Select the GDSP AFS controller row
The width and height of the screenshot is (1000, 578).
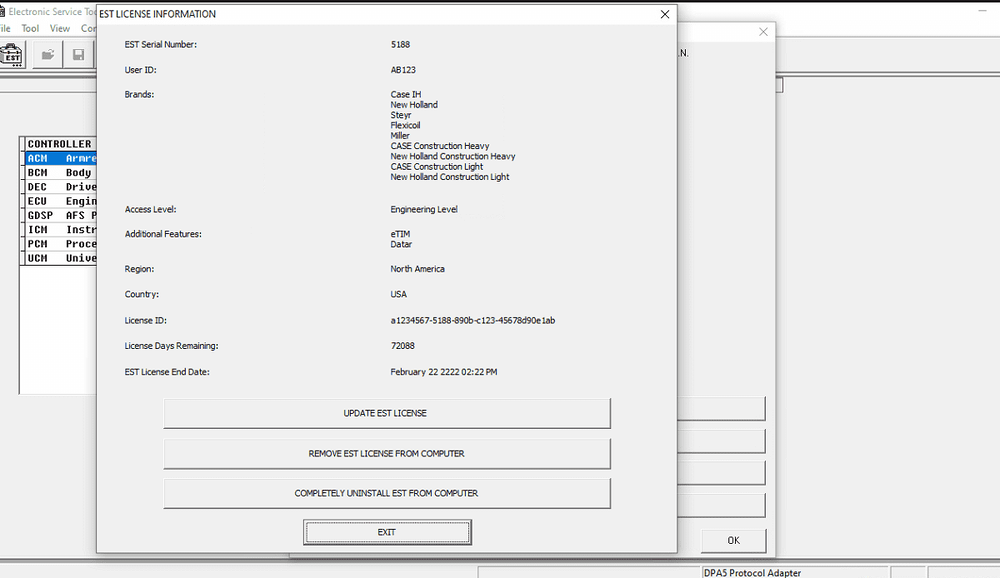(x=57, y=214)
